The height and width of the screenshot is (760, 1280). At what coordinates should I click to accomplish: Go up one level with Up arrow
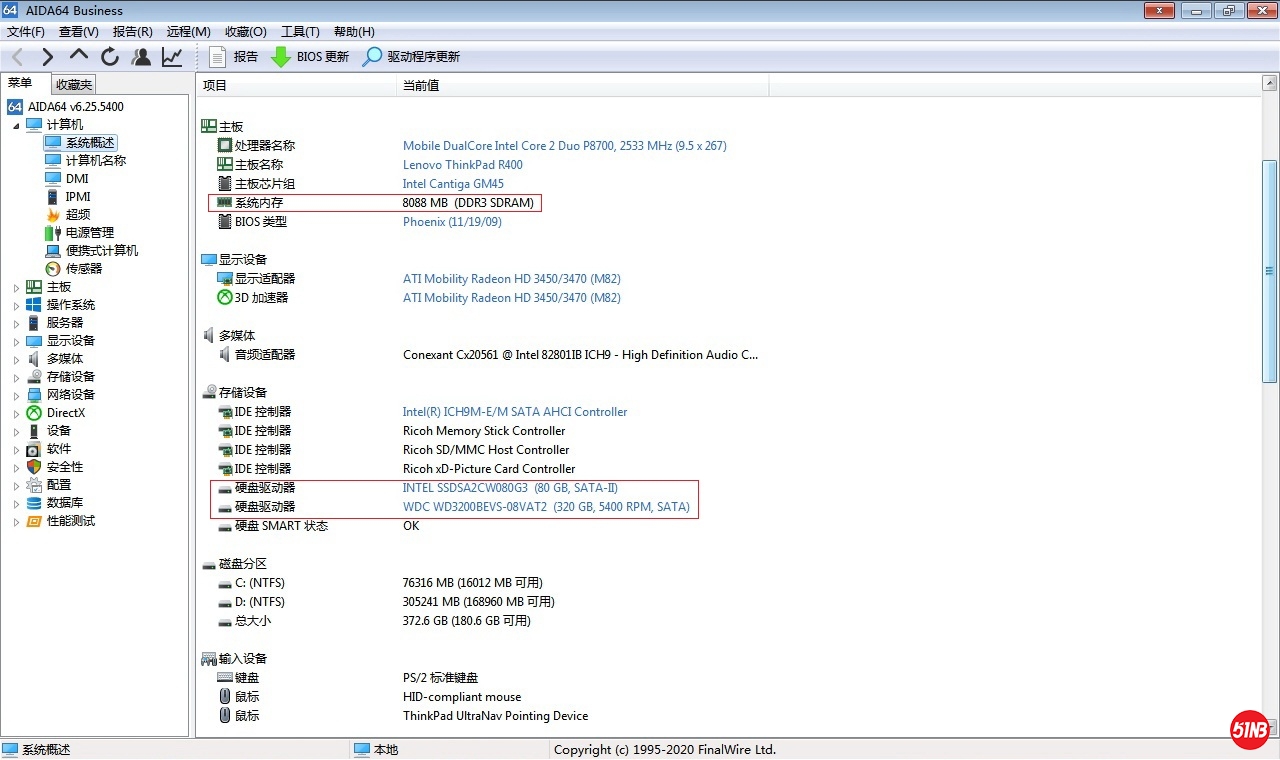pos(79,57)
